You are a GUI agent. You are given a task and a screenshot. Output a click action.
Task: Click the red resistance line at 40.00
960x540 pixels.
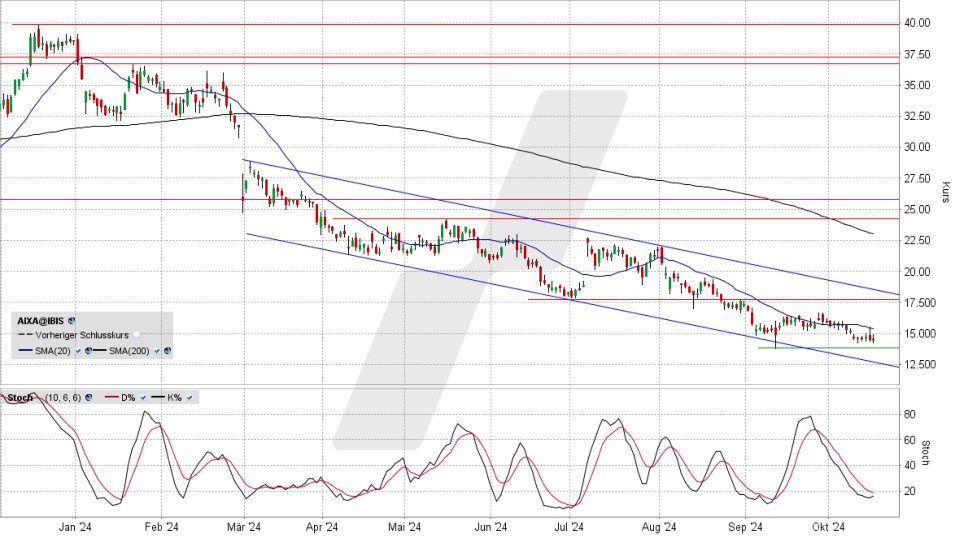(456, 24)
